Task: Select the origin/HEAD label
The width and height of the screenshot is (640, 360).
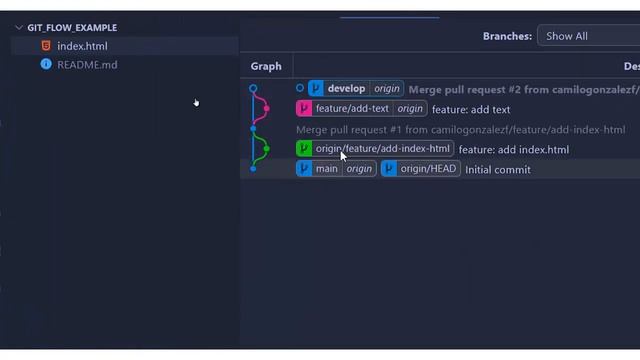Action: (x=428, y=169)
